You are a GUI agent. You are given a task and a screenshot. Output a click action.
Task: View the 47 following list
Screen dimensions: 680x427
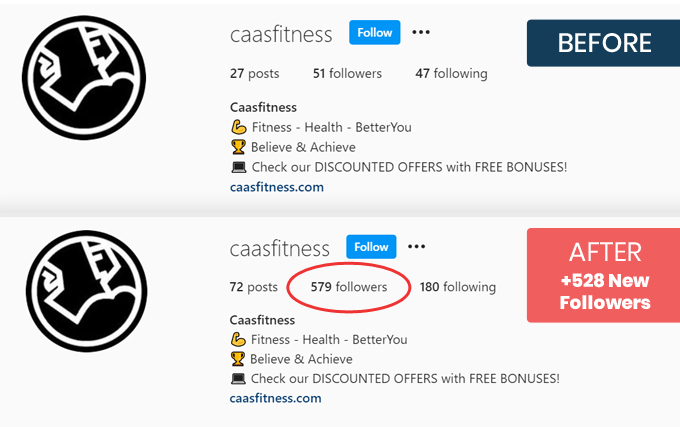pos(451,73)
